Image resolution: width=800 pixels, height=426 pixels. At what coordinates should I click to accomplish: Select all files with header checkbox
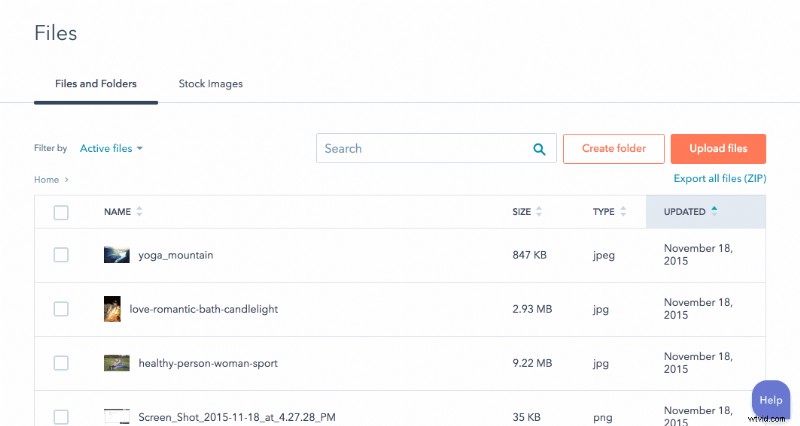pos(61,212)
